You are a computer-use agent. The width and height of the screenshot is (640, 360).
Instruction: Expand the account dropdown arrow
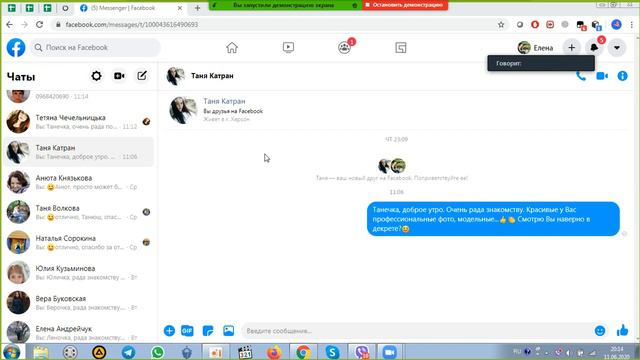(x=617, y=48)
